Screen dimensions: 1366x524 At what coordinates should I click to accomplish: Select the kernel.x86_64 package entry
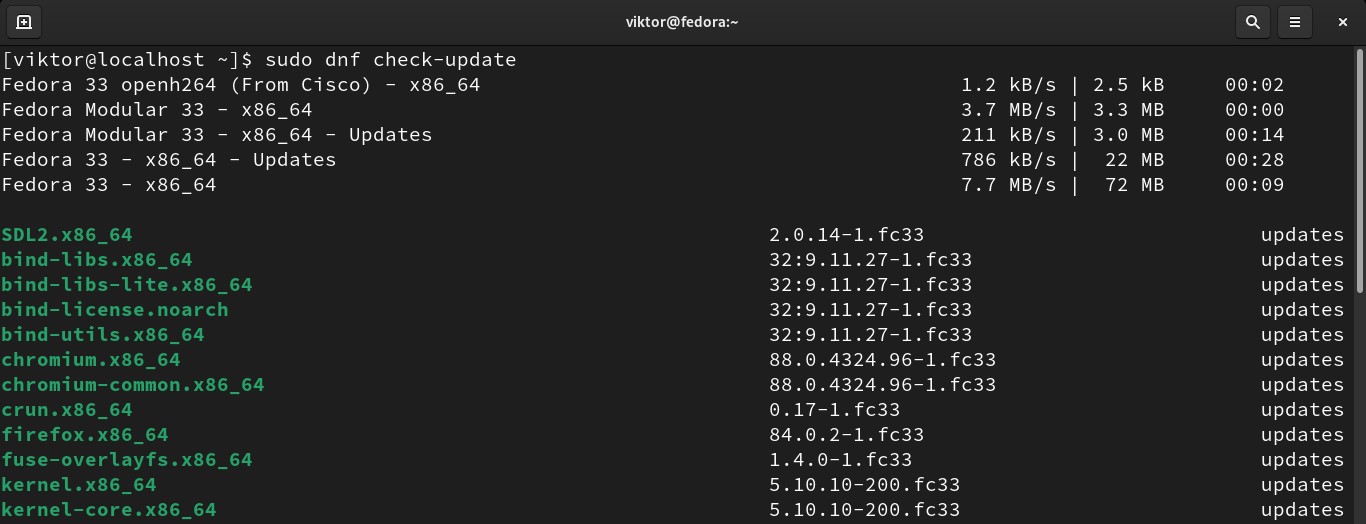(x=79, y=485)
